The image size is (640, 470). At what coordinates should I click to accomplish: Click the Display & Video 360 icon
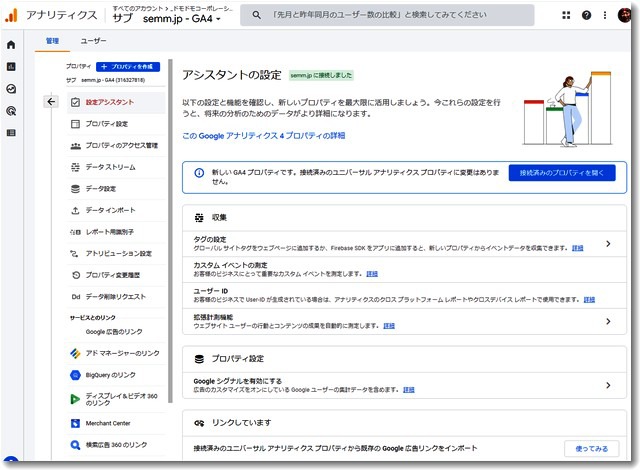point(76,399)
